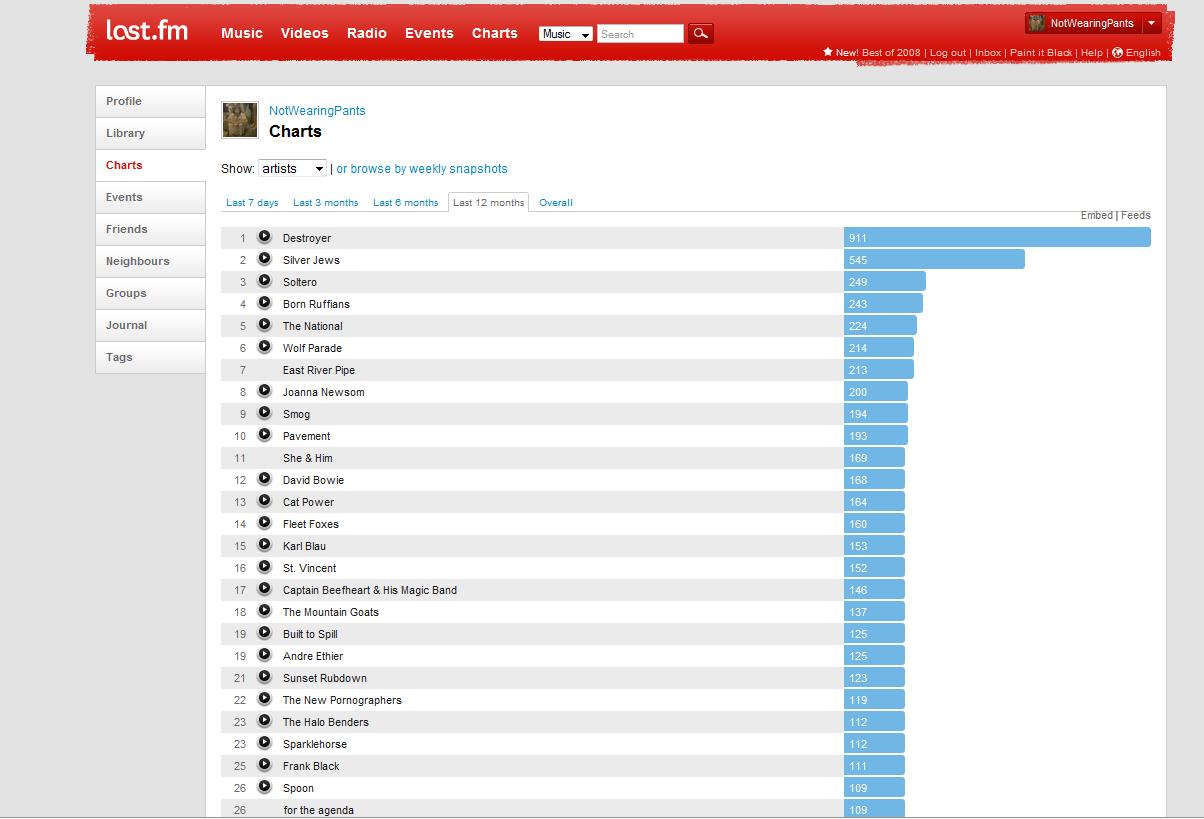This screenshot has width=1204, height=819.
Task: Click the search magnifier icon
Action: coord(700,33)
